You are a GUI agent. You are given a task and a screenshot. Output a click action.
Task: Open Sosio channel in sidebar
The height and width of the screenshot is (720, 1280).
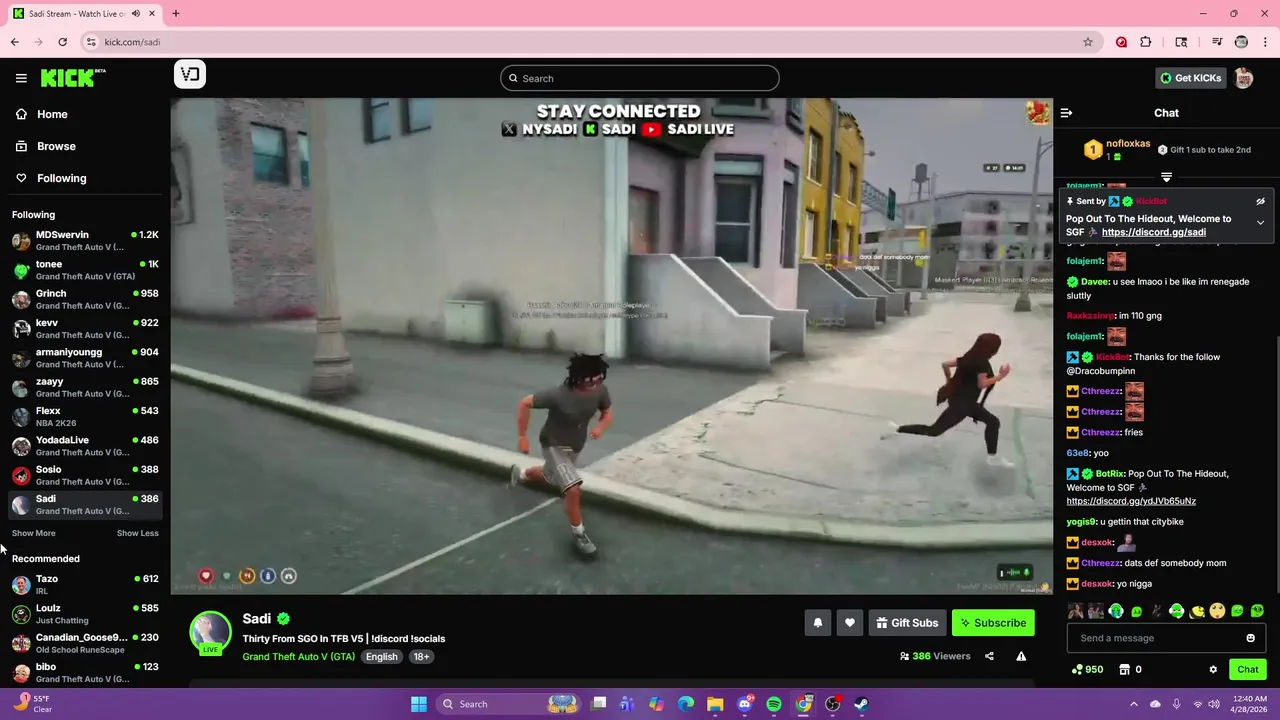click(85, 476)
